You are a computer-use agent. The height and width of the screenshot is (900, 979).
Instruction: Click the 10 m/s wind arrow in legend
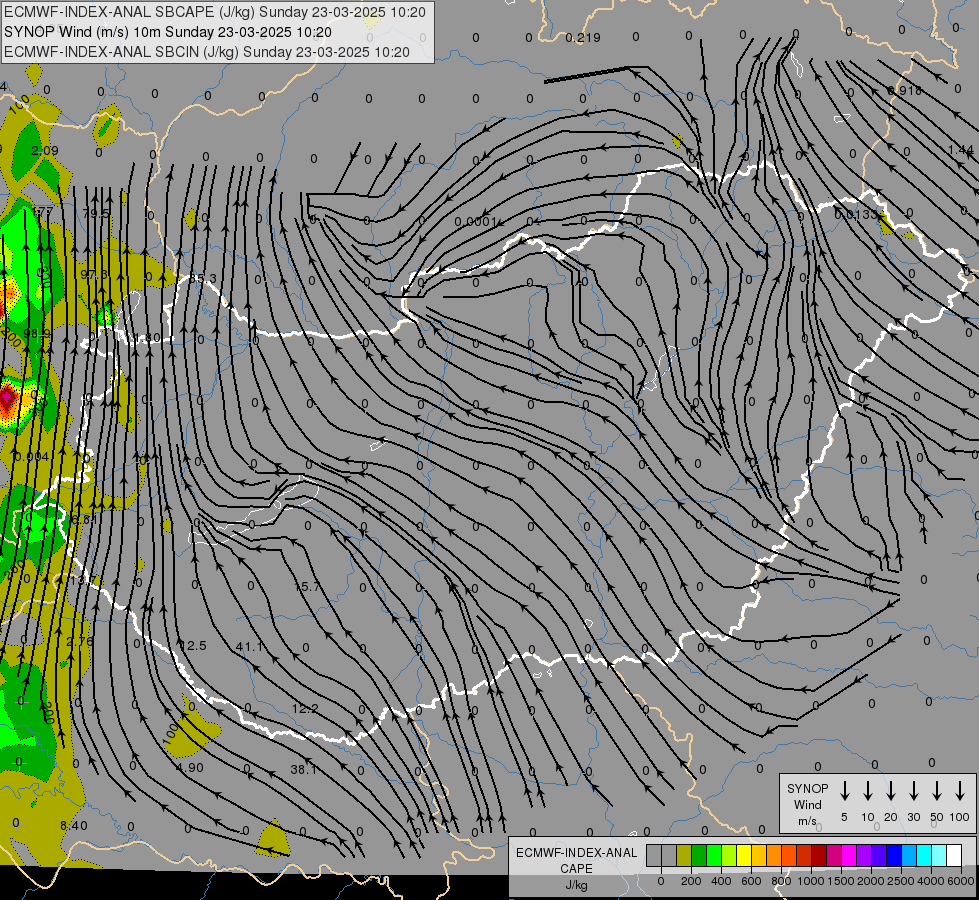pyautogui.click(x=867, y=791)
